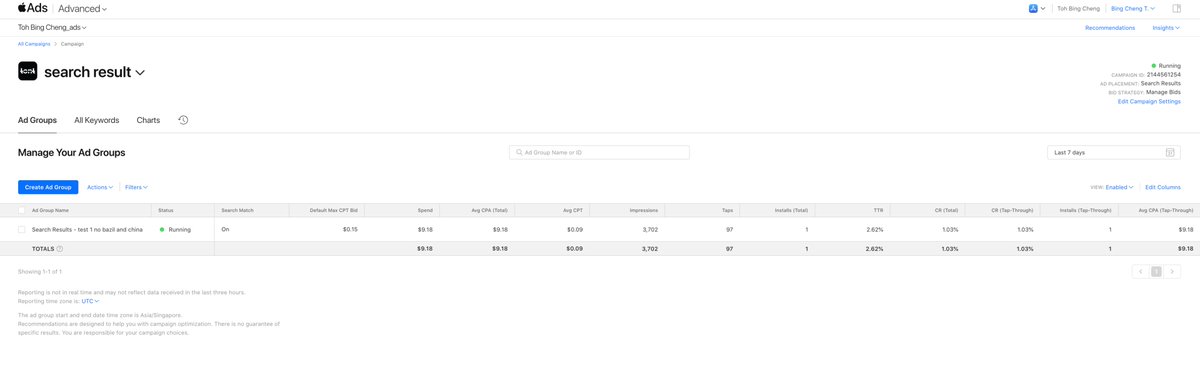Focus the Ad Group Name or ID search field
Viewport: 1200px width, 391px height.
point(599,152)
